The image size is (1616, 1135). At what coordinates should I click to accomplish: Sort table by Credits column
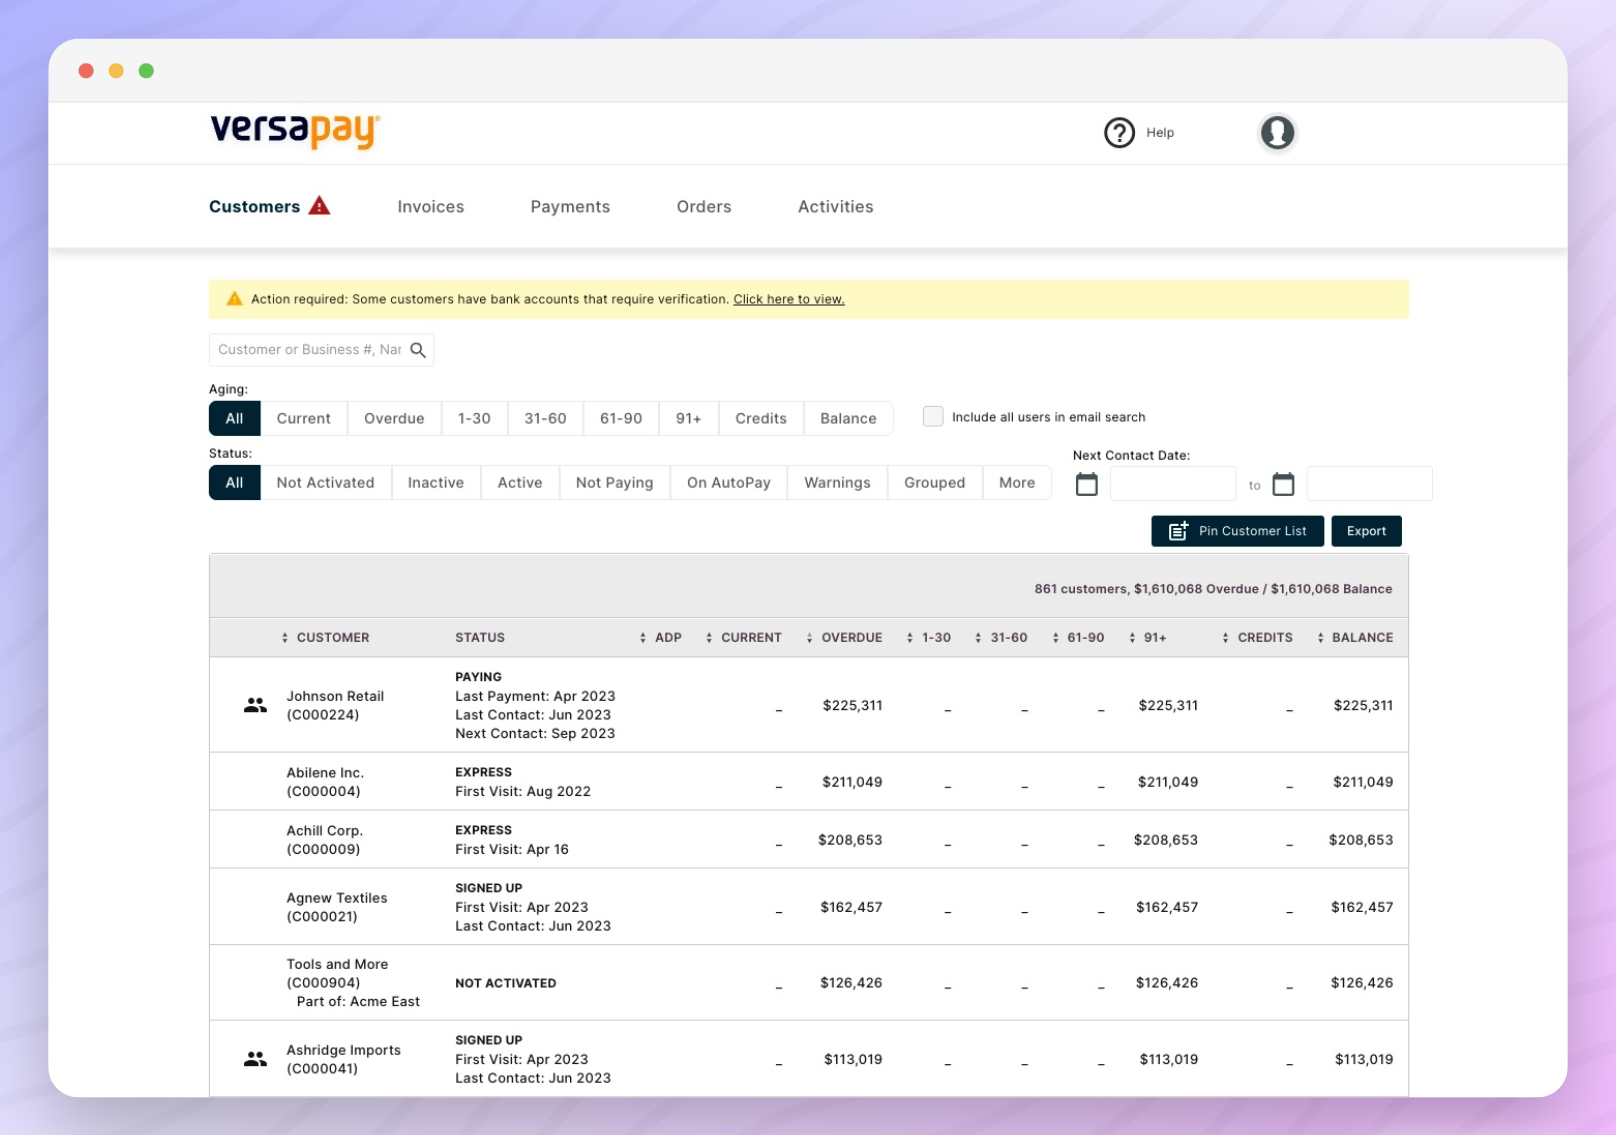click(1257, 637)
